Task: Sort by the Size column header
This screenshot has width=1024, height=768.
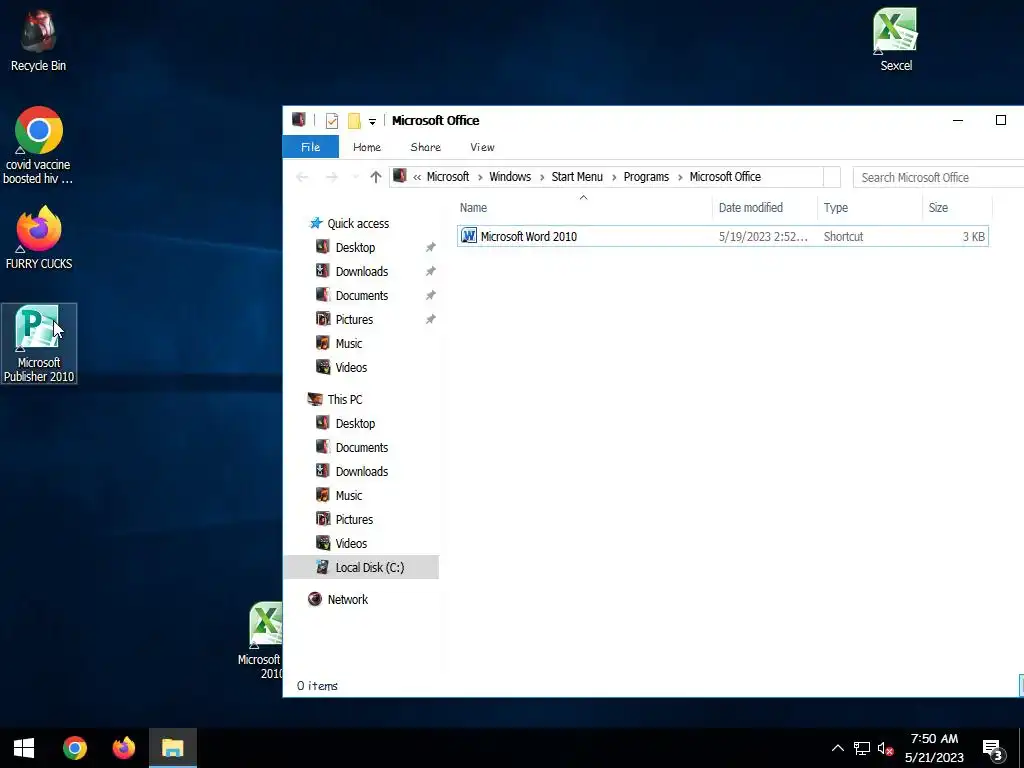Action: coord(957,208)
